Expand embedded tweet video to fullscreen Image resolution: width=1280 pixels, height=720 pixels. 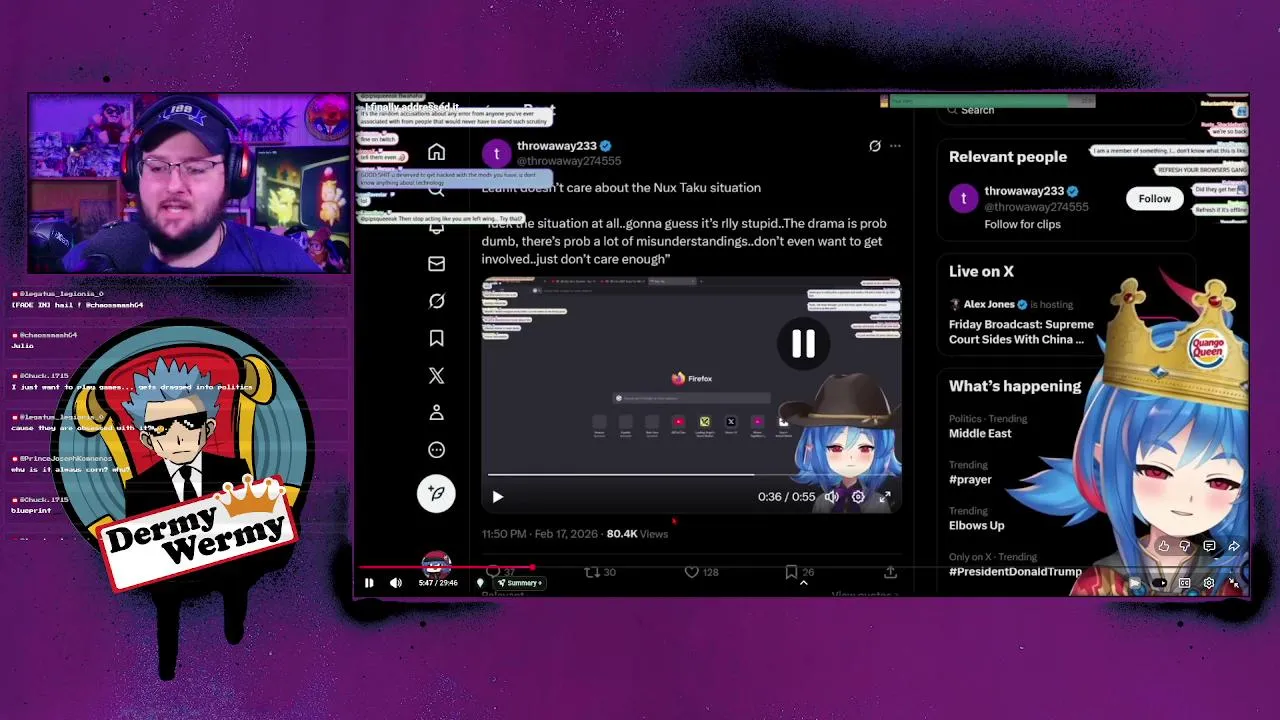[885, 497]
